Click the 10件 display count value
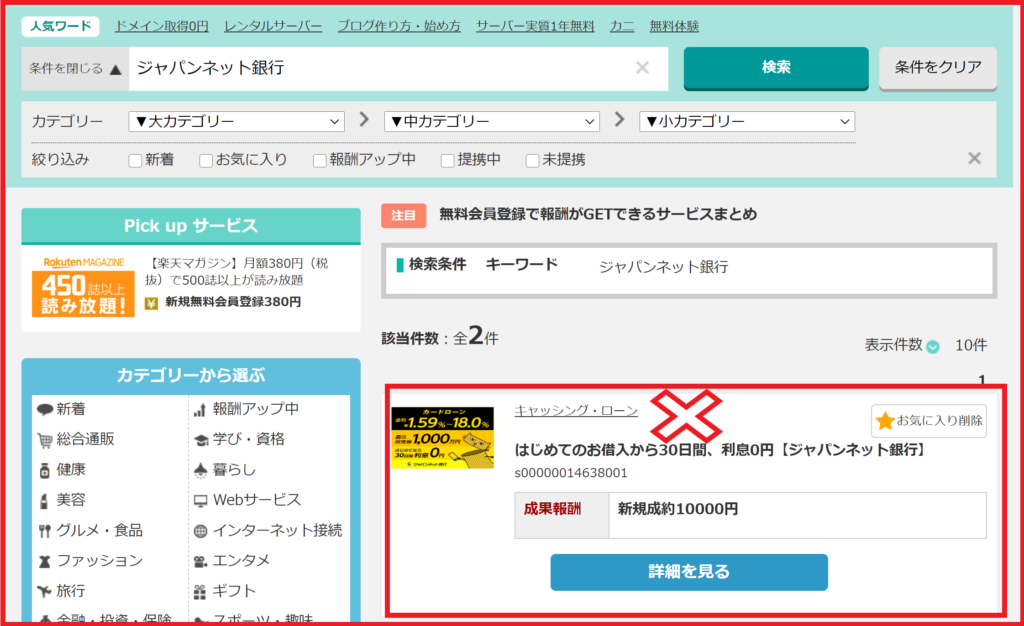The height and width of the screenshot is (626, 1024). pyautogui.click(x=971, y=345)
